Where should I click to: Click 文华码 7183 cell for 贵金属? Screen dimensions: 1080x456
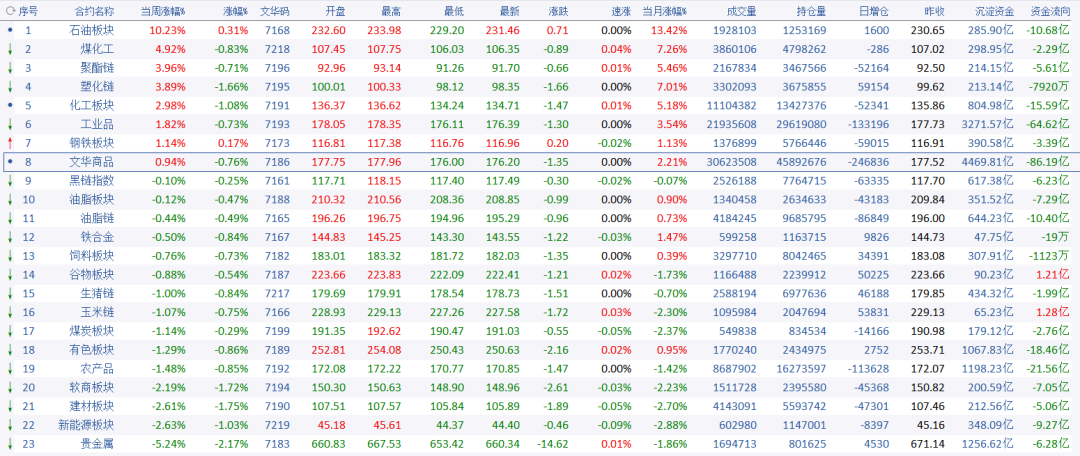(276, 444)
